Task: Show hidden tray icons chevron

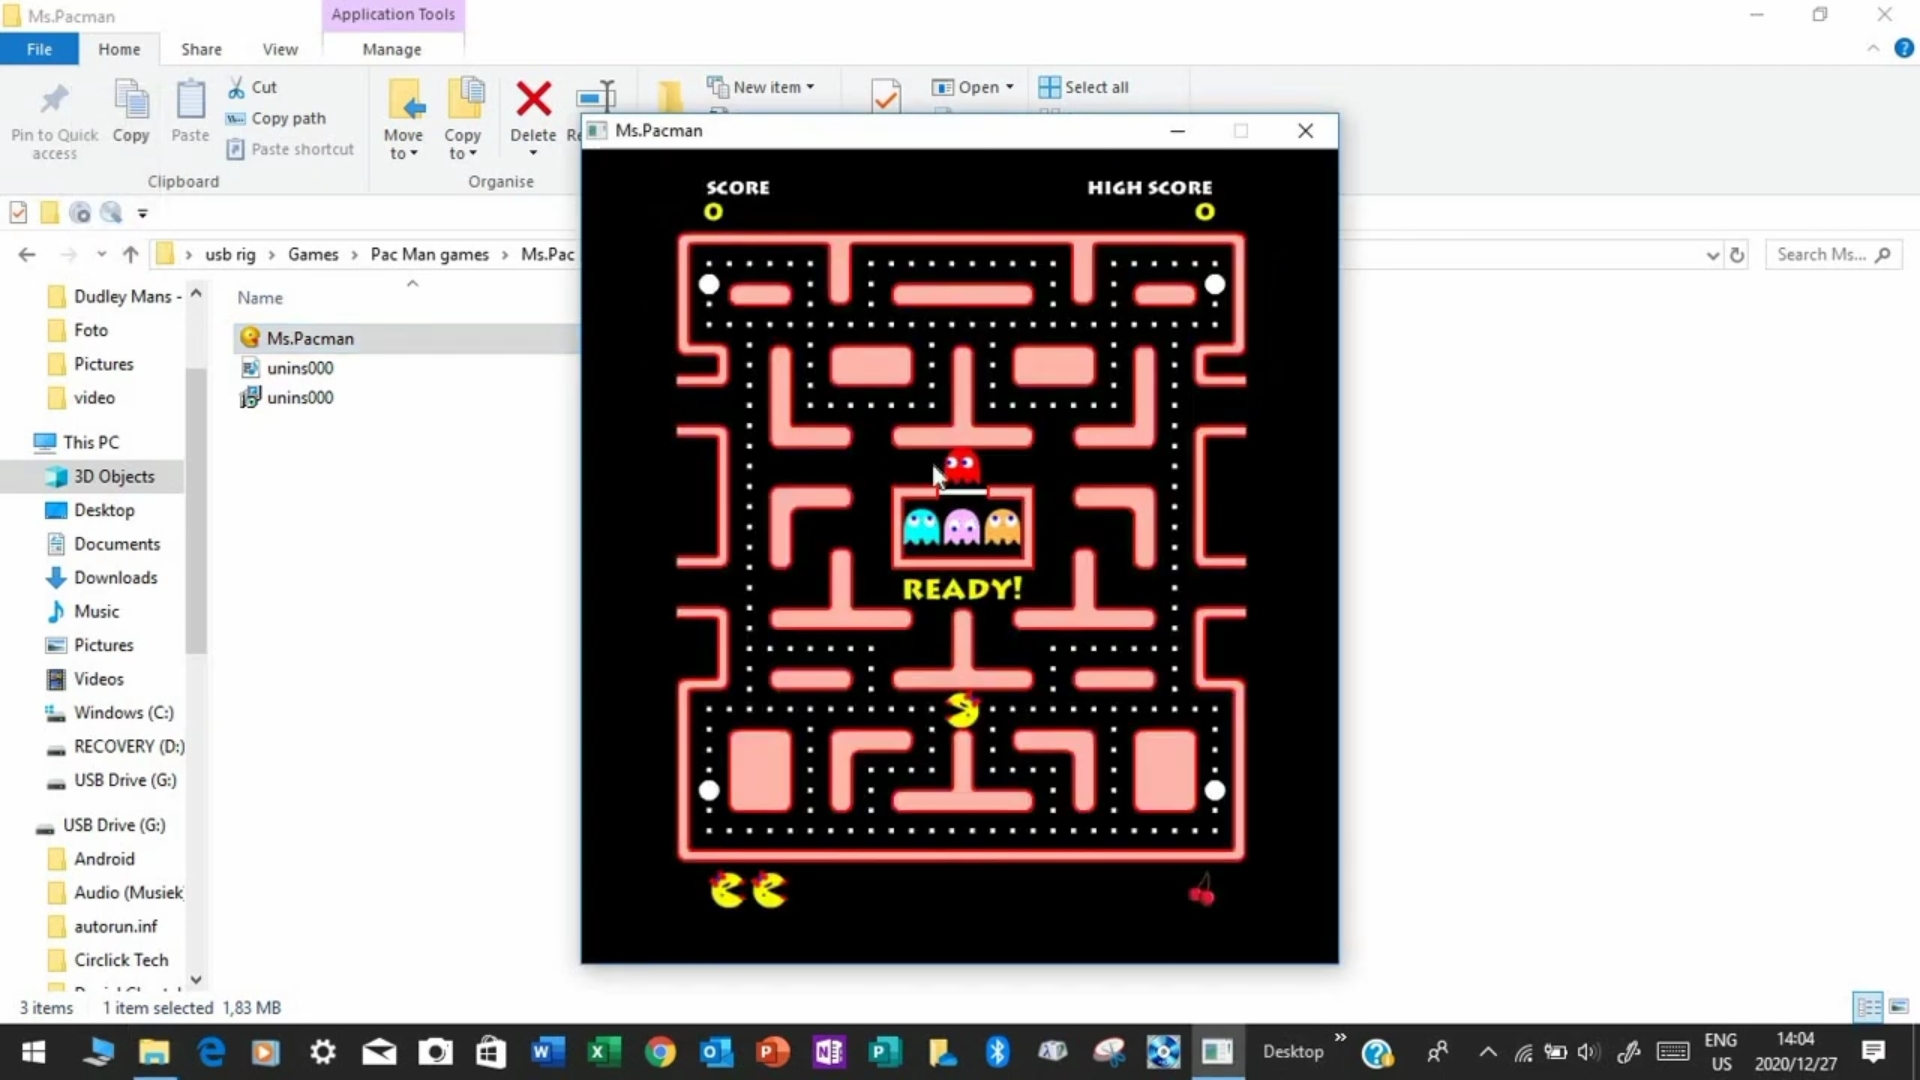Action: pyautogui.click(x=1488, y=1052)
